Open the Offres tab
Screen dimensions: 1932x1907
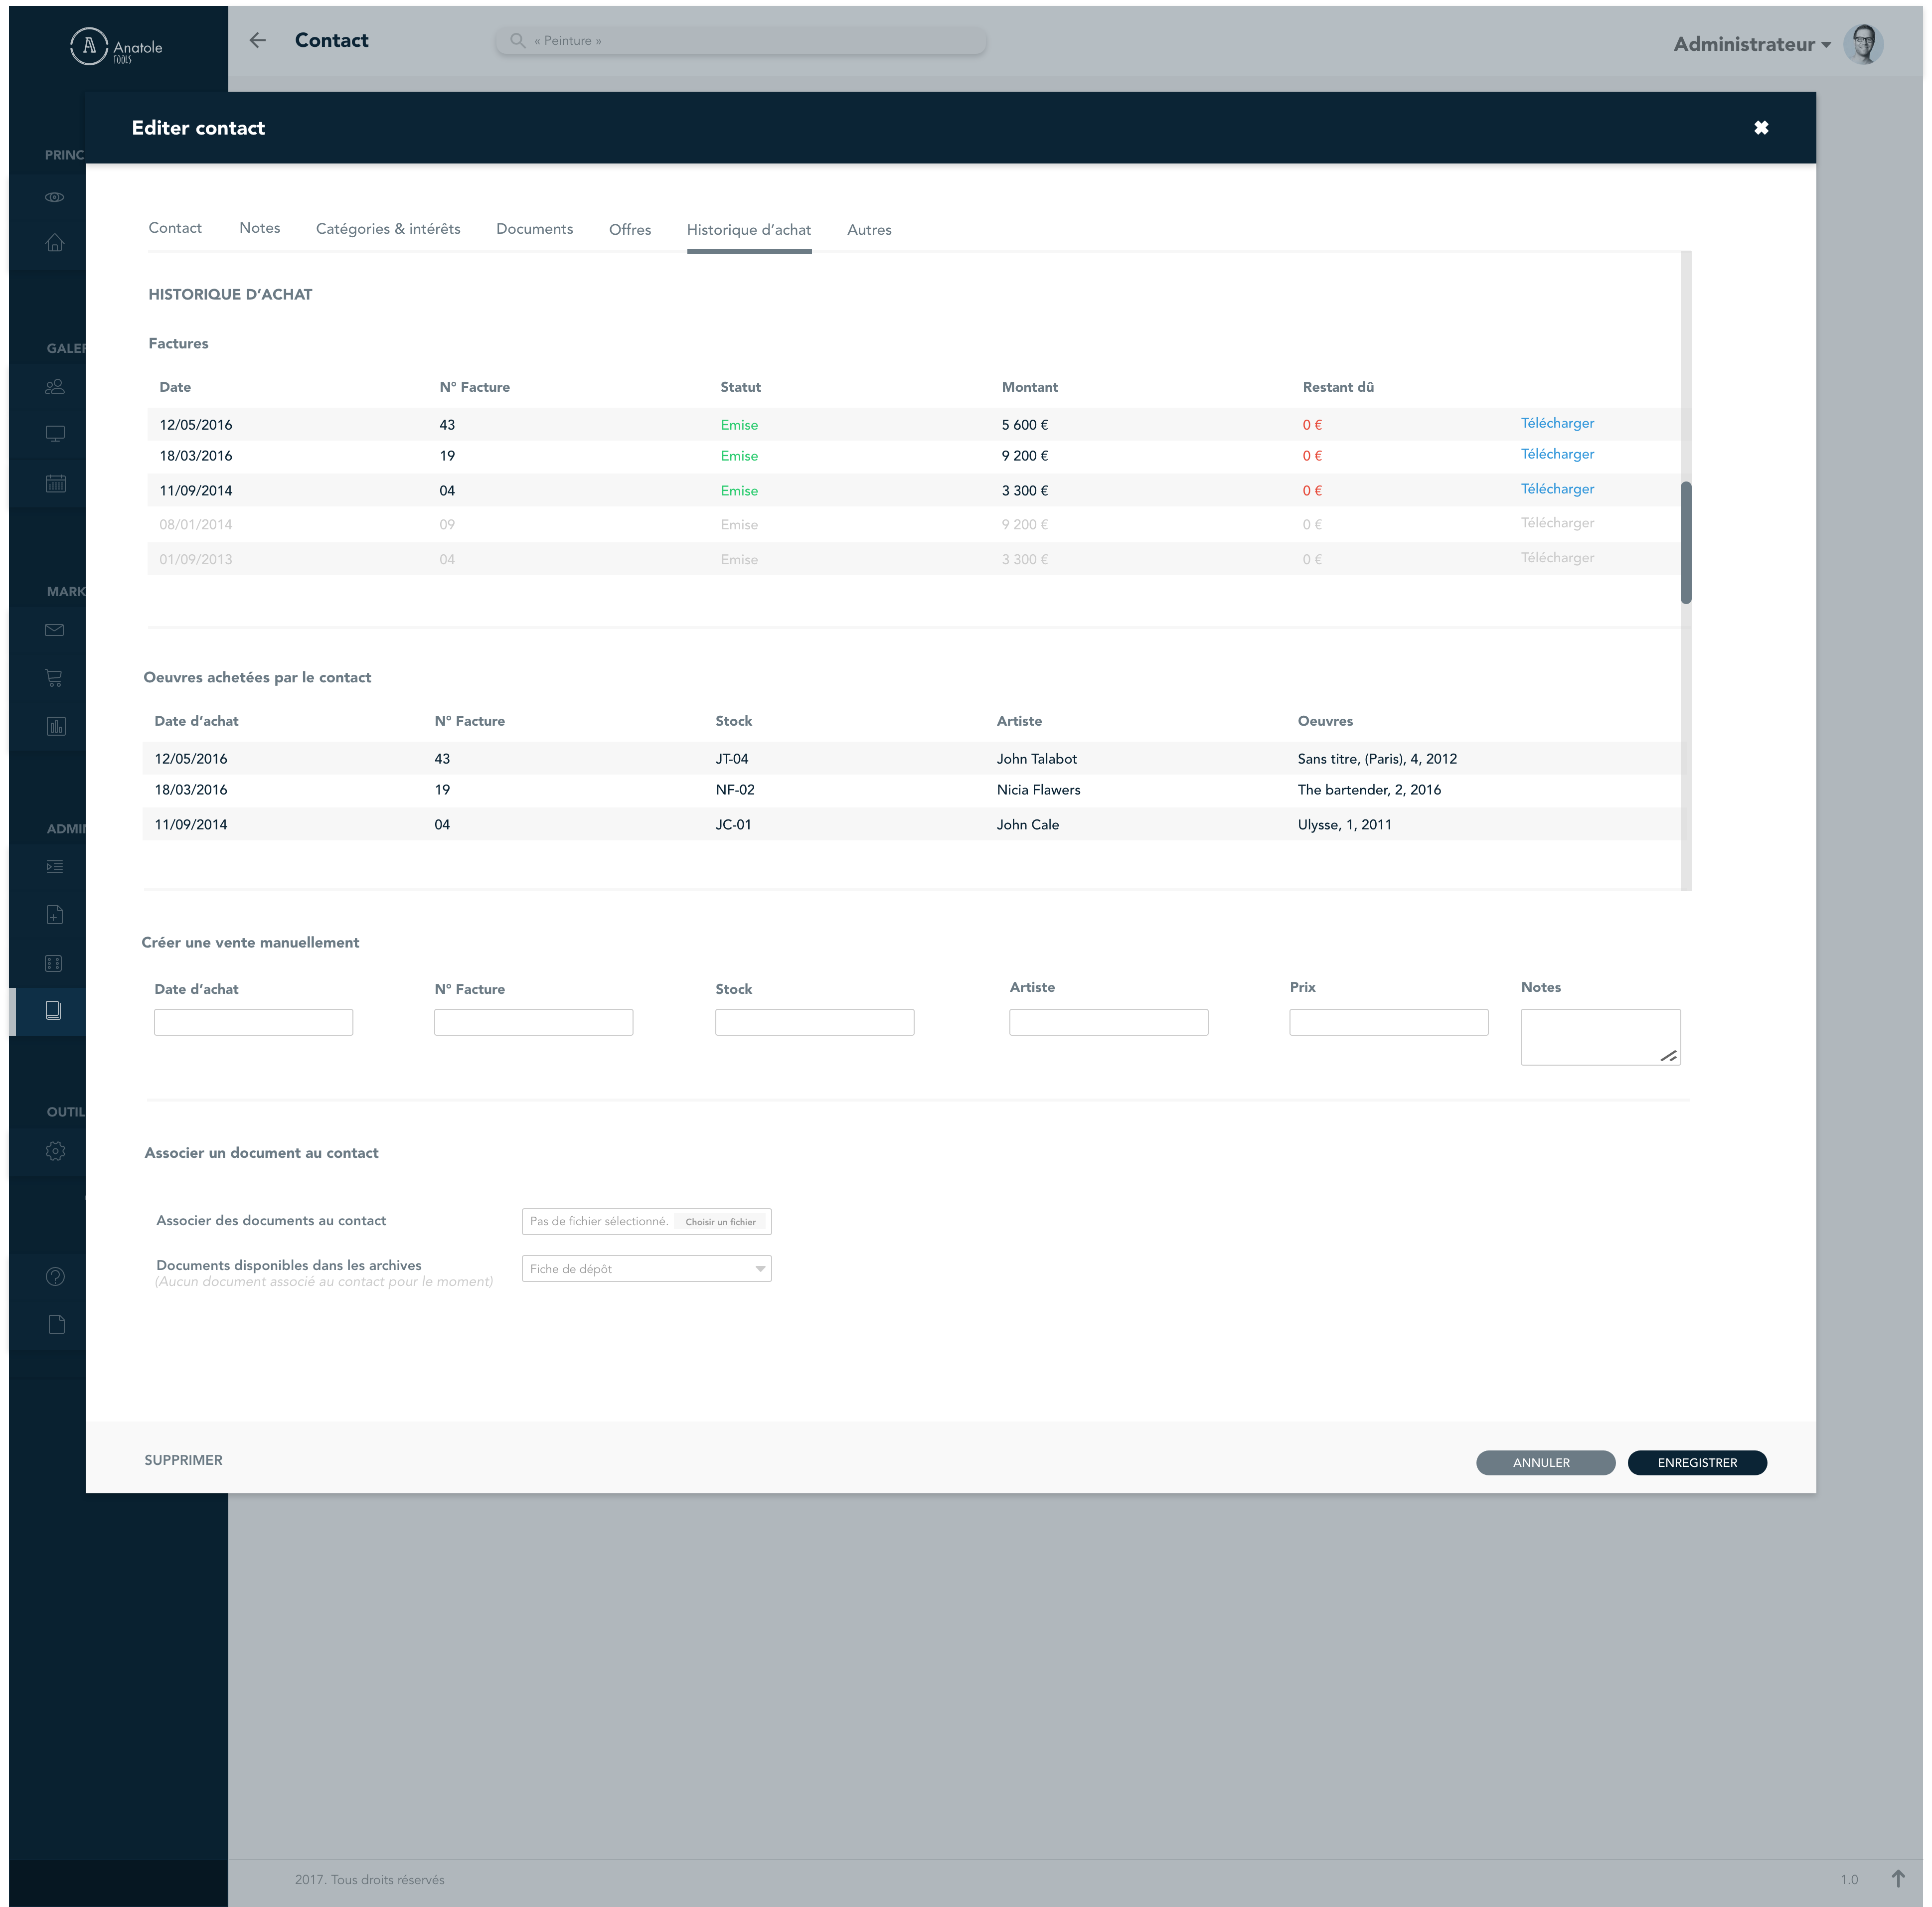pyautogui.click(x=630, y=230)
